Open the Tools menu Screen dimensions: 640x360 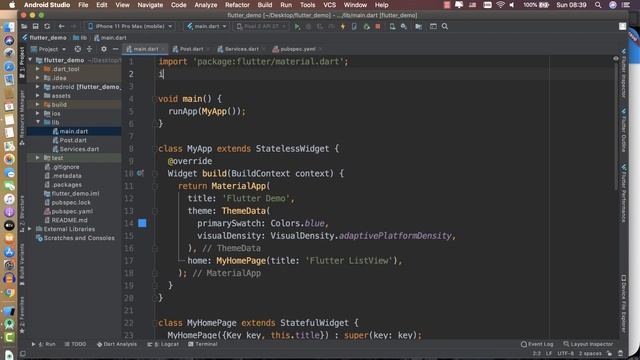(x=307, y=5)
